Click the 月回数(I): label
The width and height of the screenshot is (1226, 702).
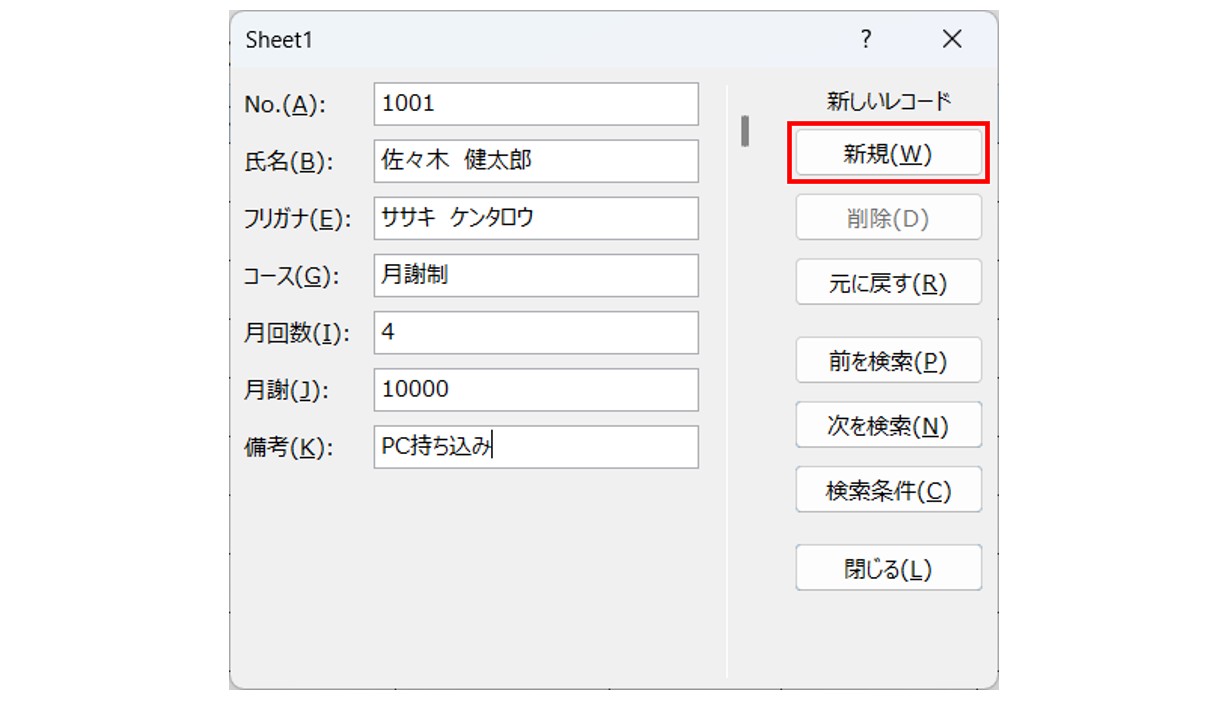[298, 334]
